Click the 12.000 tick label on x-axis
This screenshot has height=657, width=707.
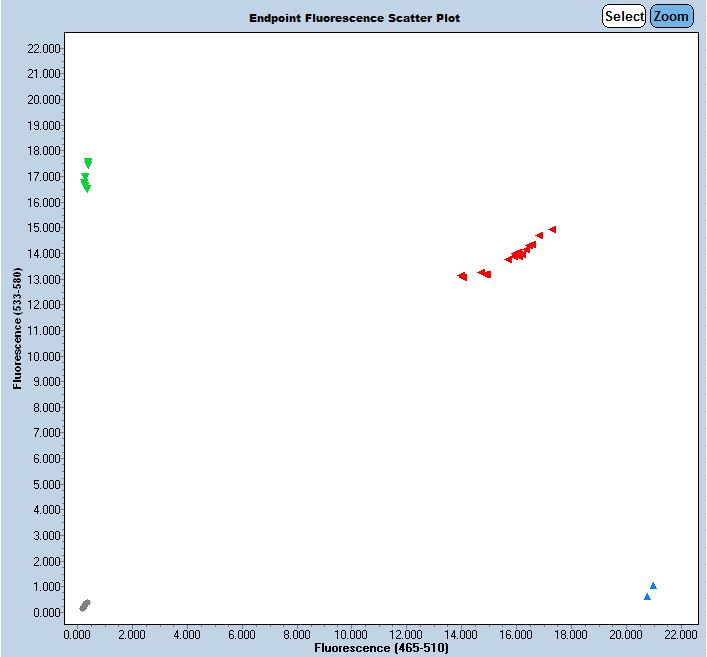click(406, 634)
